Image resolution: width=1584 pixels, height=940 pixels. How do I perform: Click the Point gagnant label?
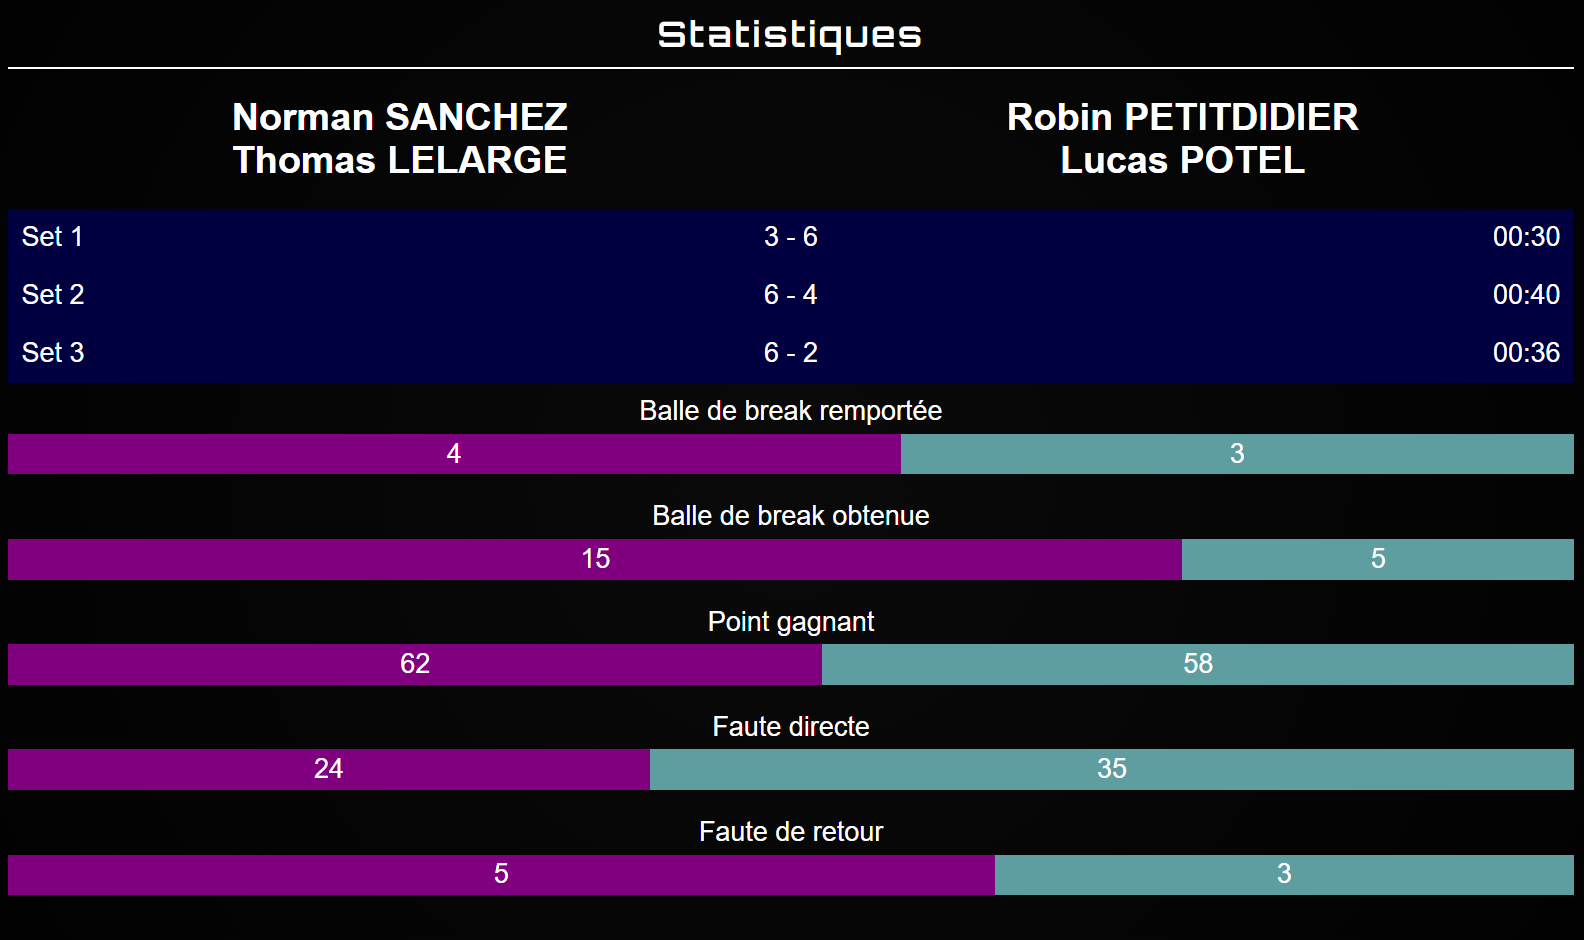tap(790, 622)
